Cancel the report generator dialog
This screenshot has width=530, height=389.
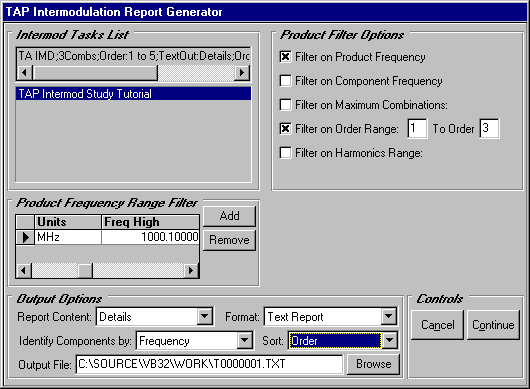437,325
